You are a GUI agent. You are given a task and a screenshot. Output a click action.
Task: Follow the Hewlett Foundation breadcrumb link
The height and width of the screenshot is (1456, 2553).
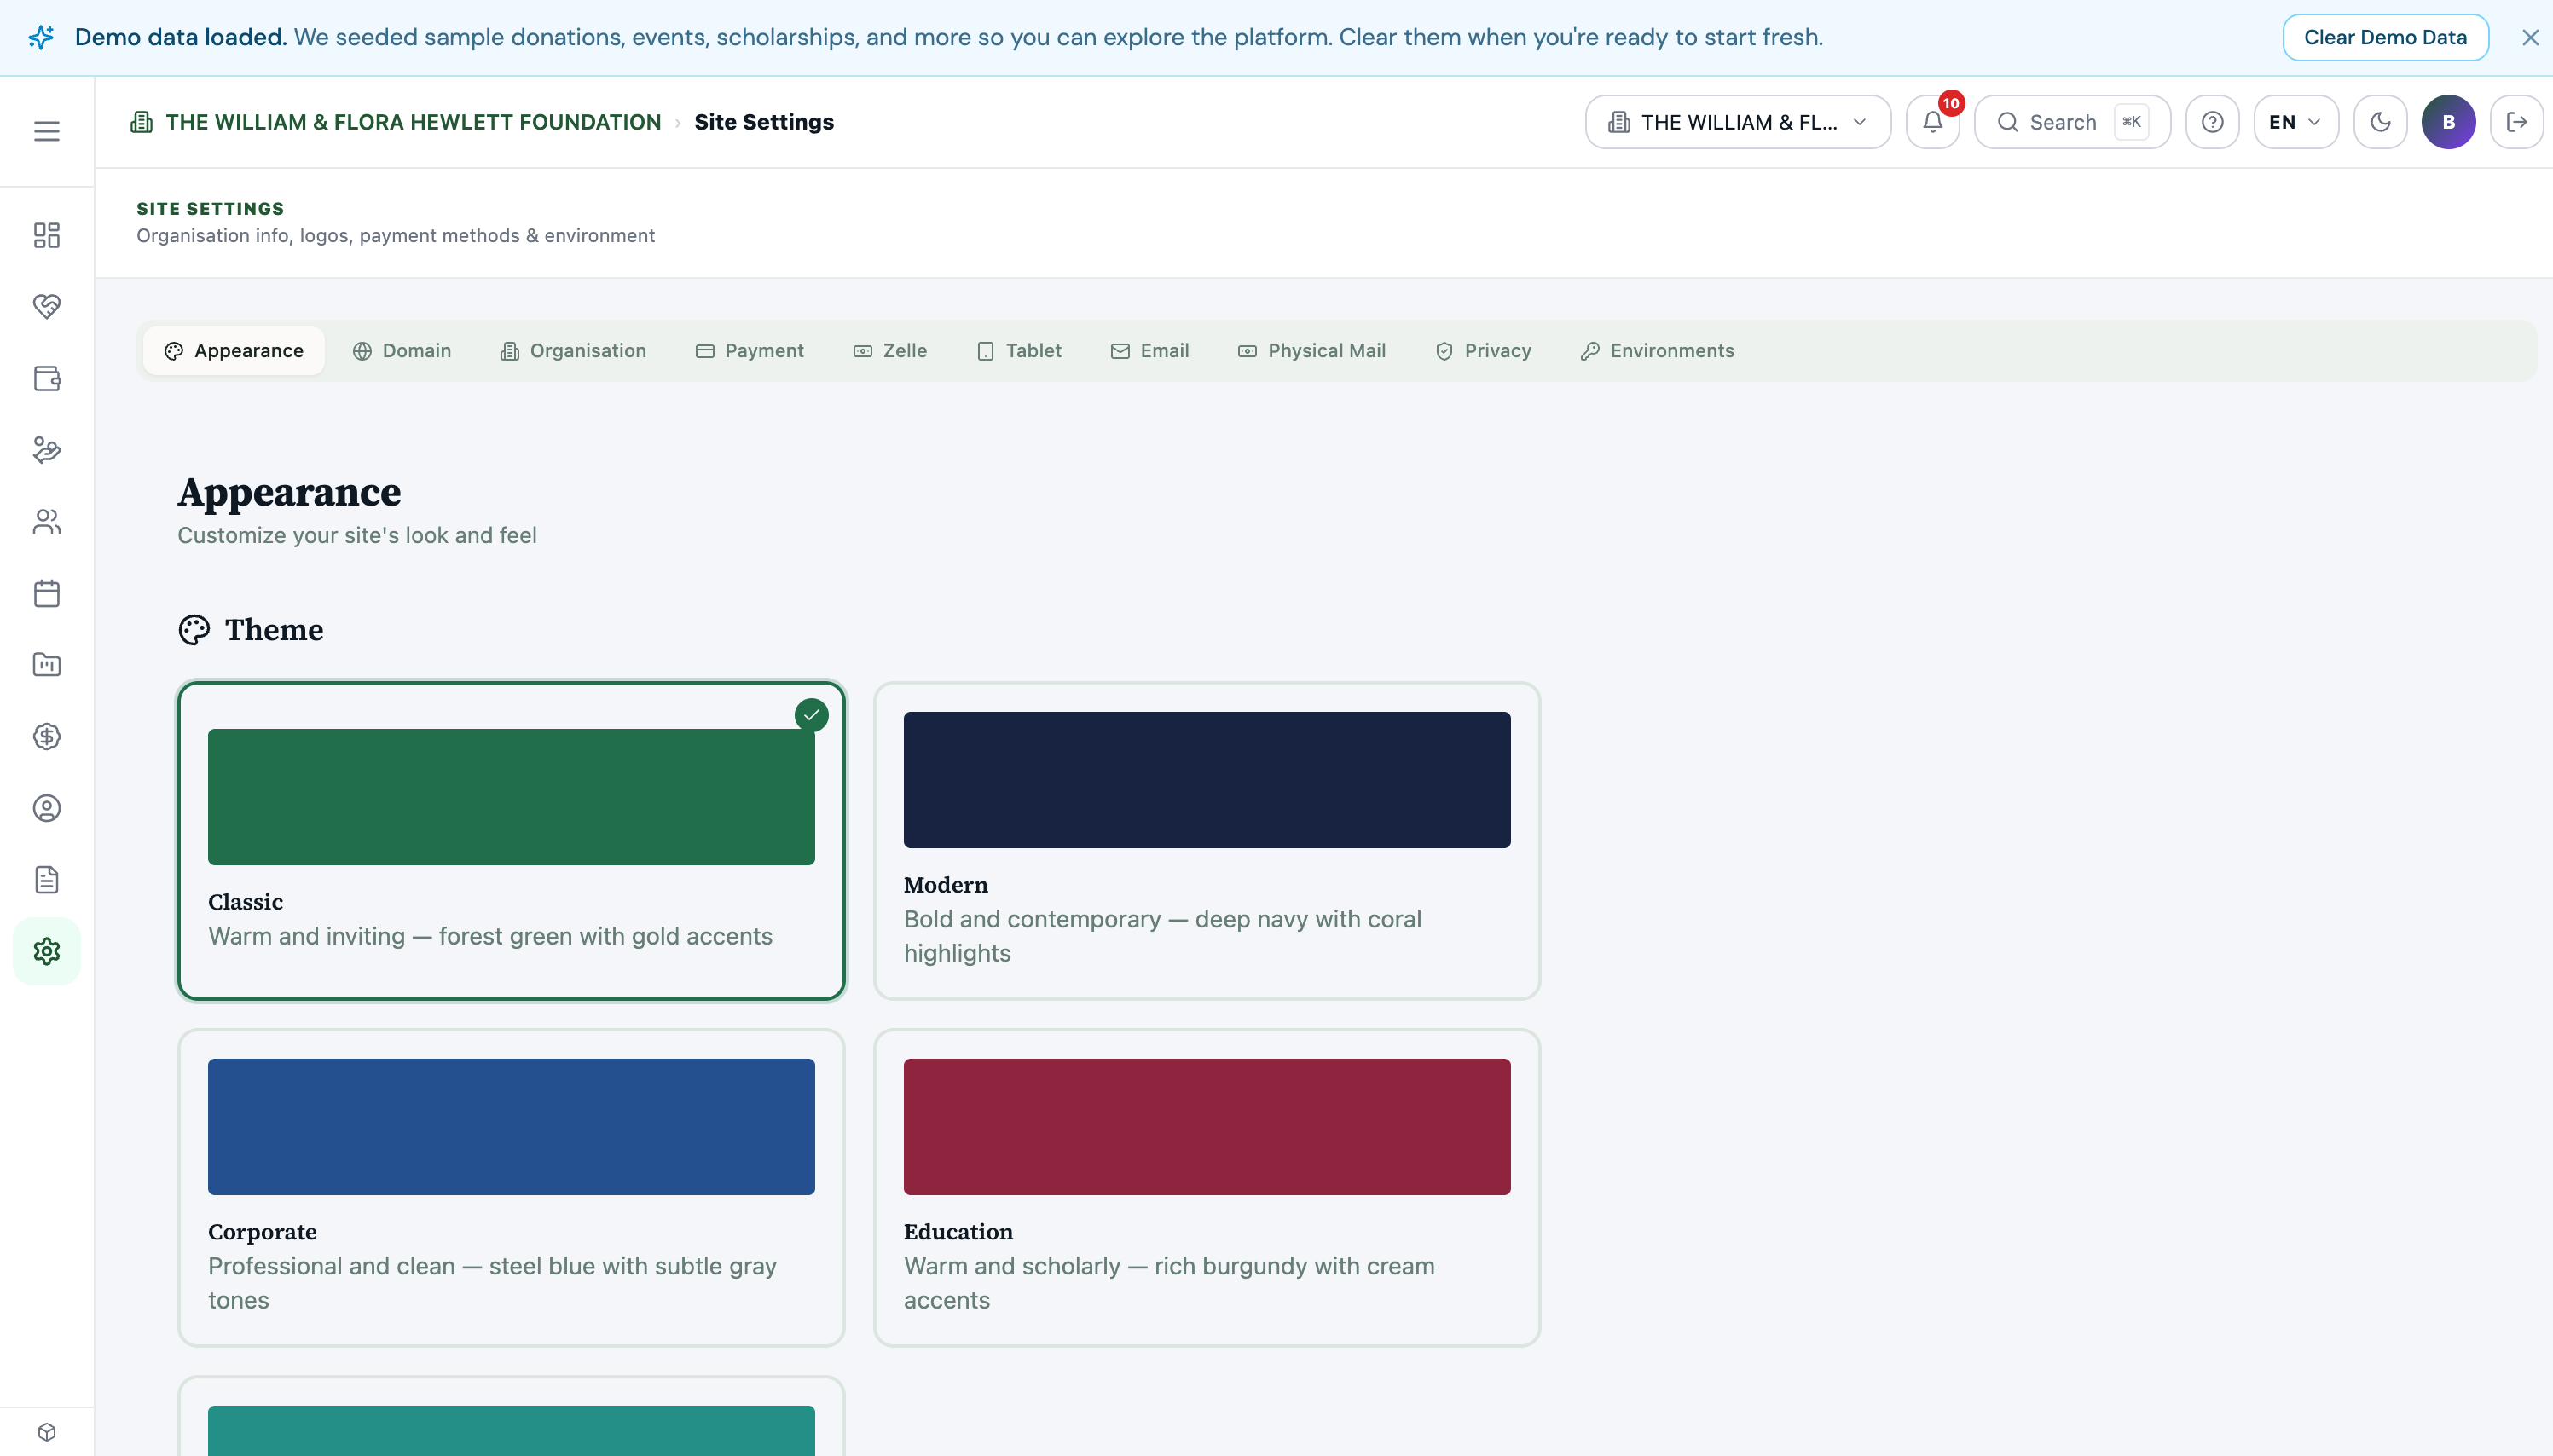click(x=413, y=122)
